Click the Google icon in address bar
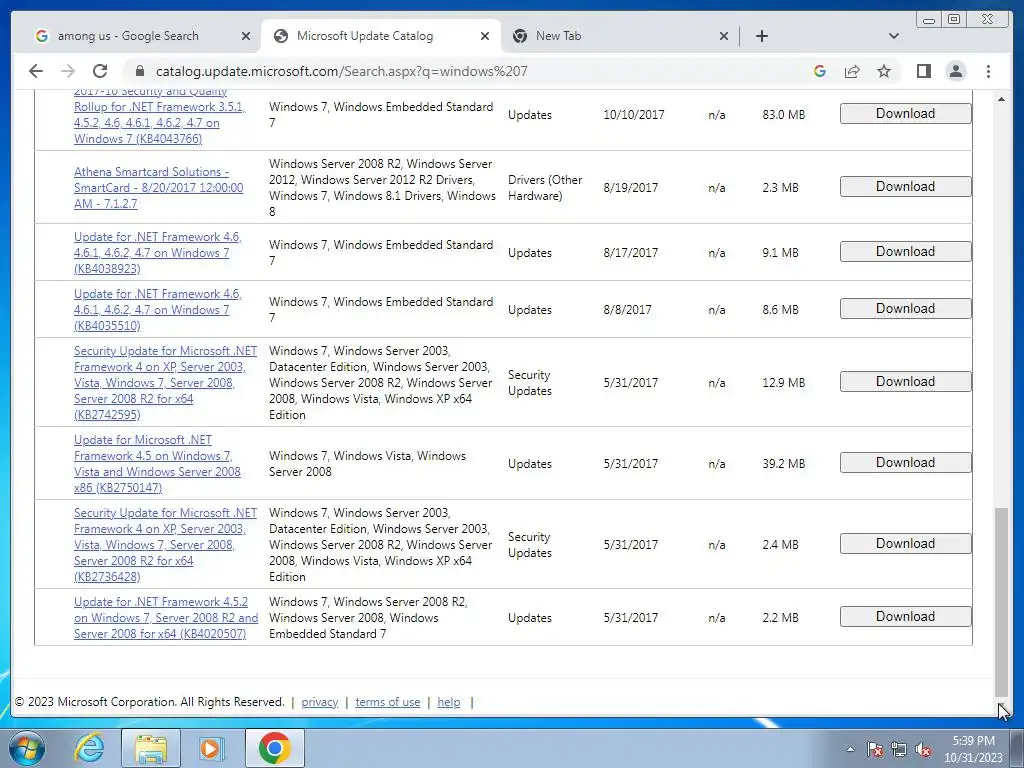This screenshot has height=768, width=1024. [x=820, y=71]
